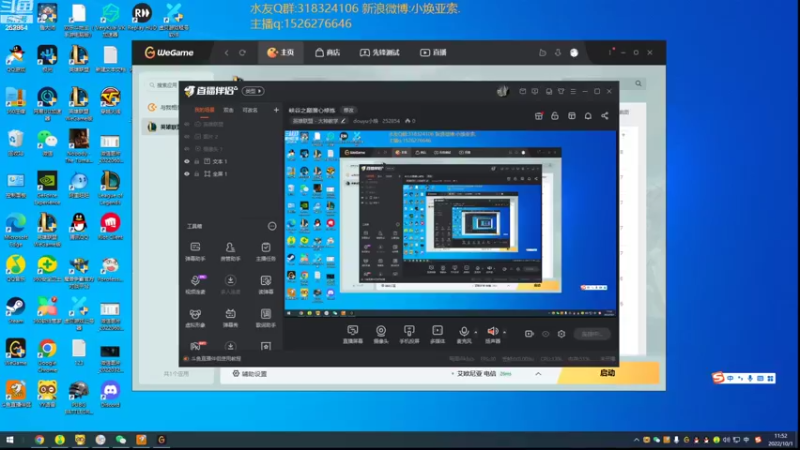Click the start streaming button in companion
The image size is (800, 450).
pyautogui.click(x=592, y=334)
